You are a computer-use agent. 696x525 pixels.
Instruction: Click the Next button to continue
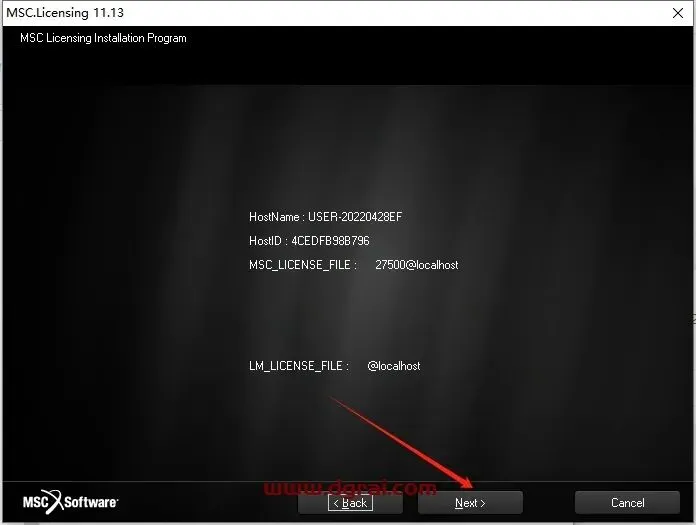470,503
